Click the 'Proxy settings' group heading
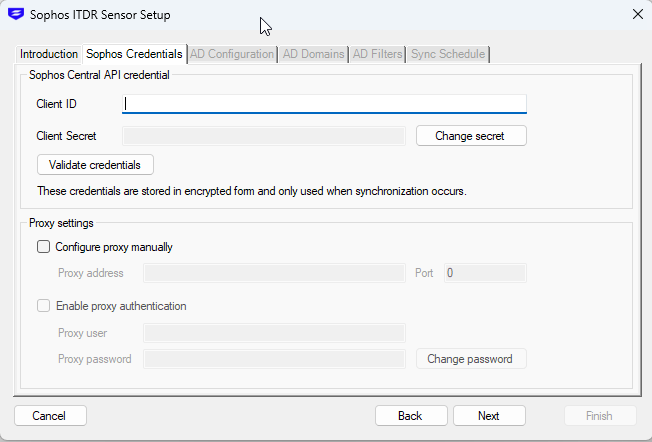Viewport: 652px width, 442px height. [61, 223]
